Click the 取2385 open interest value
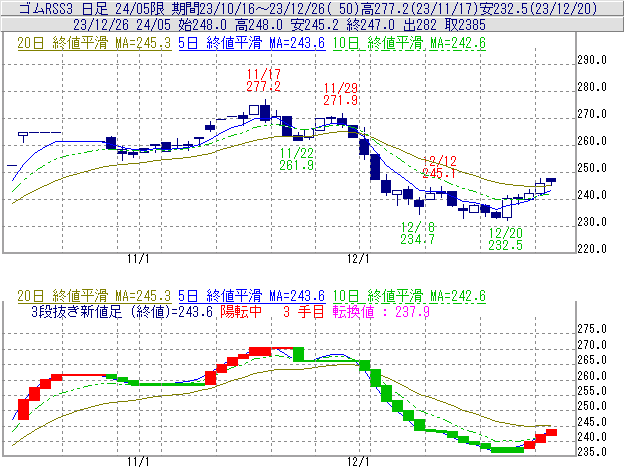 (465, 25)
